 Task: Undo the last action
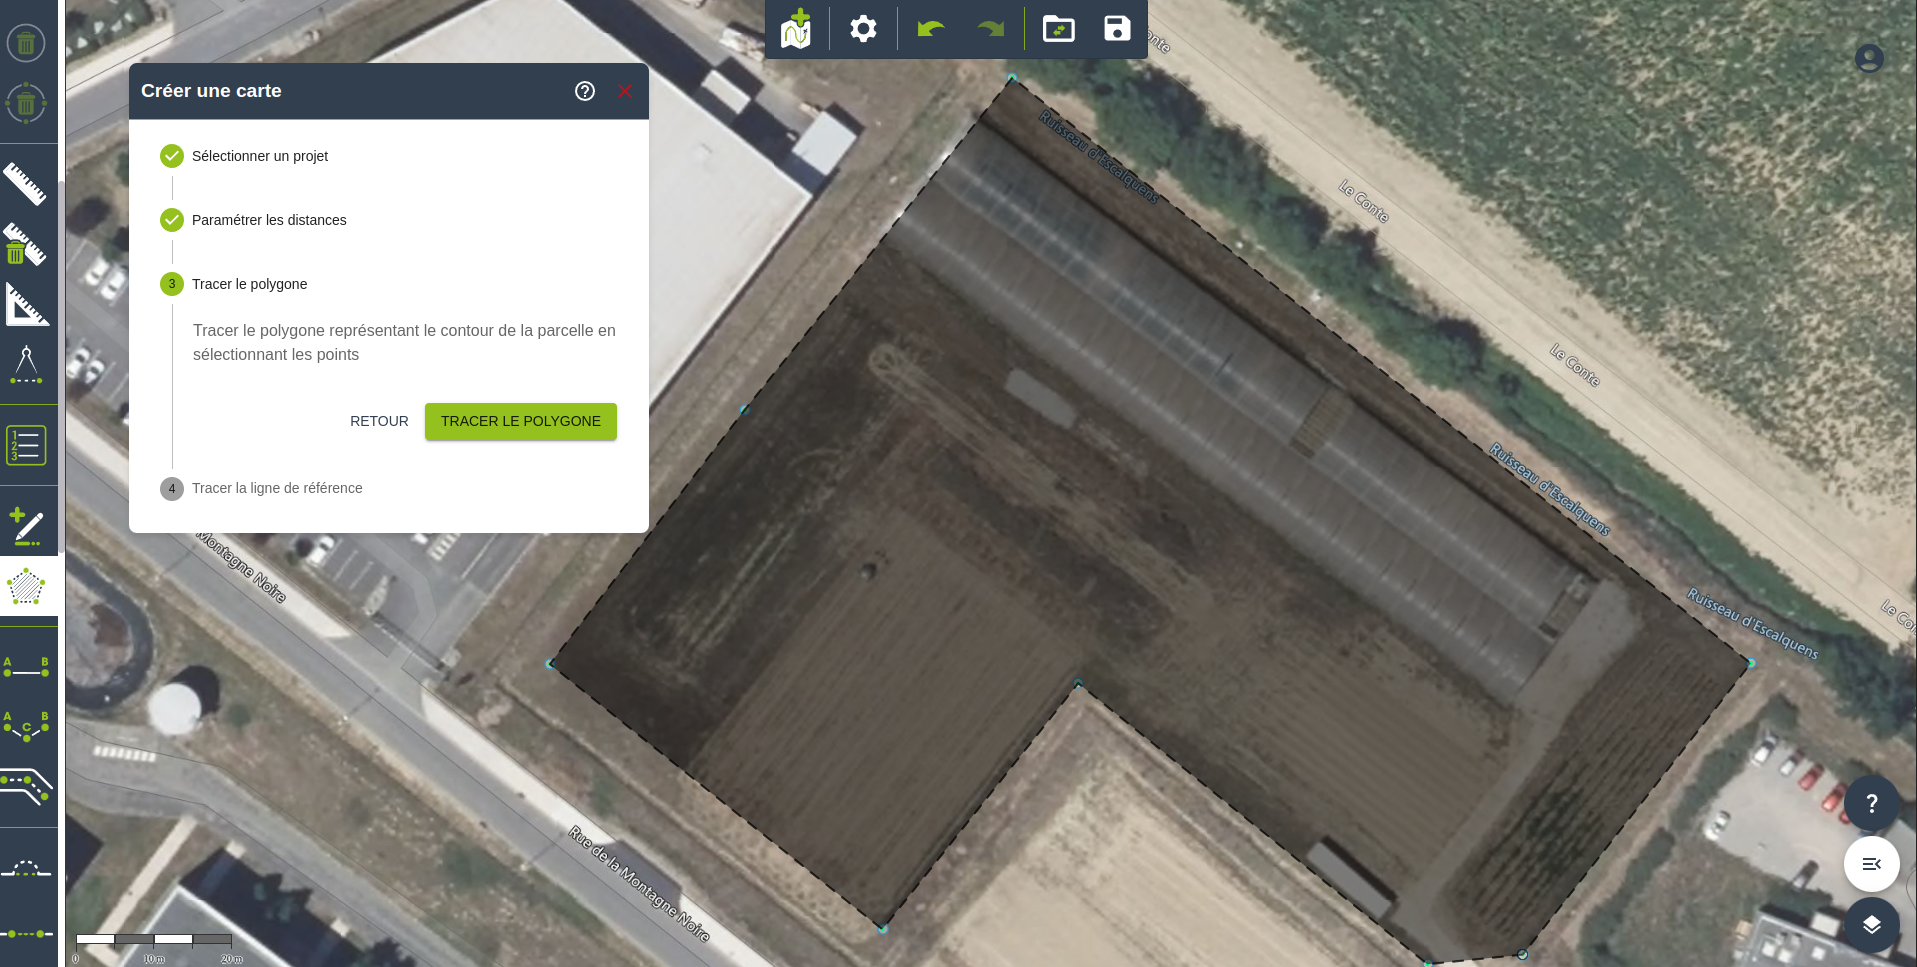click(930, 29)
